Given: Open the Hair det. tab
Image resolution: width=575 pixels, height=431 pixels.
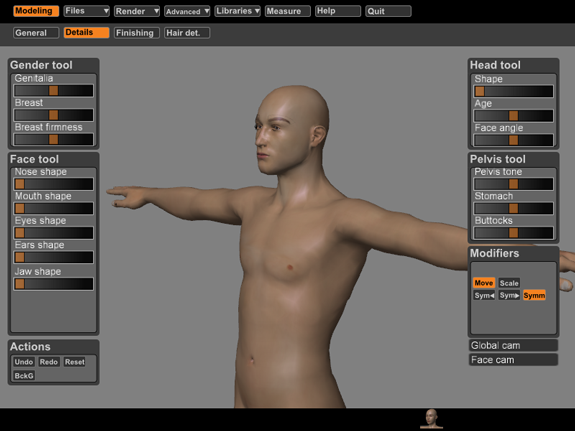Looking at the screenshot, I should [x=187, y=33].
